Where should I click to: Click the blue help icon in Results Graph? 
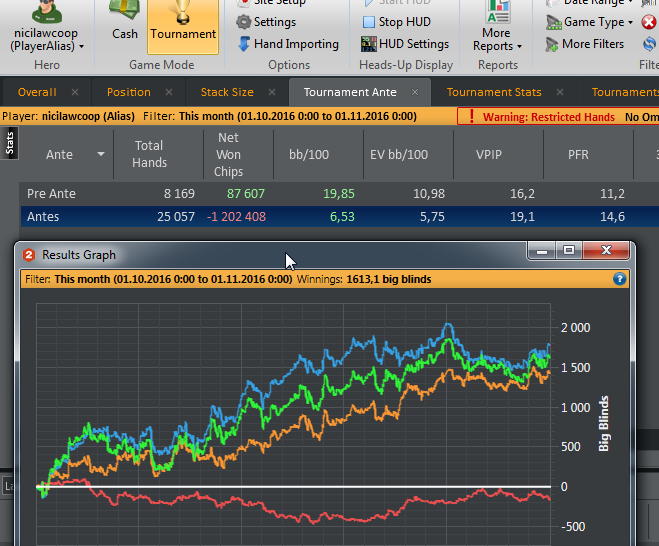point(619,279)
